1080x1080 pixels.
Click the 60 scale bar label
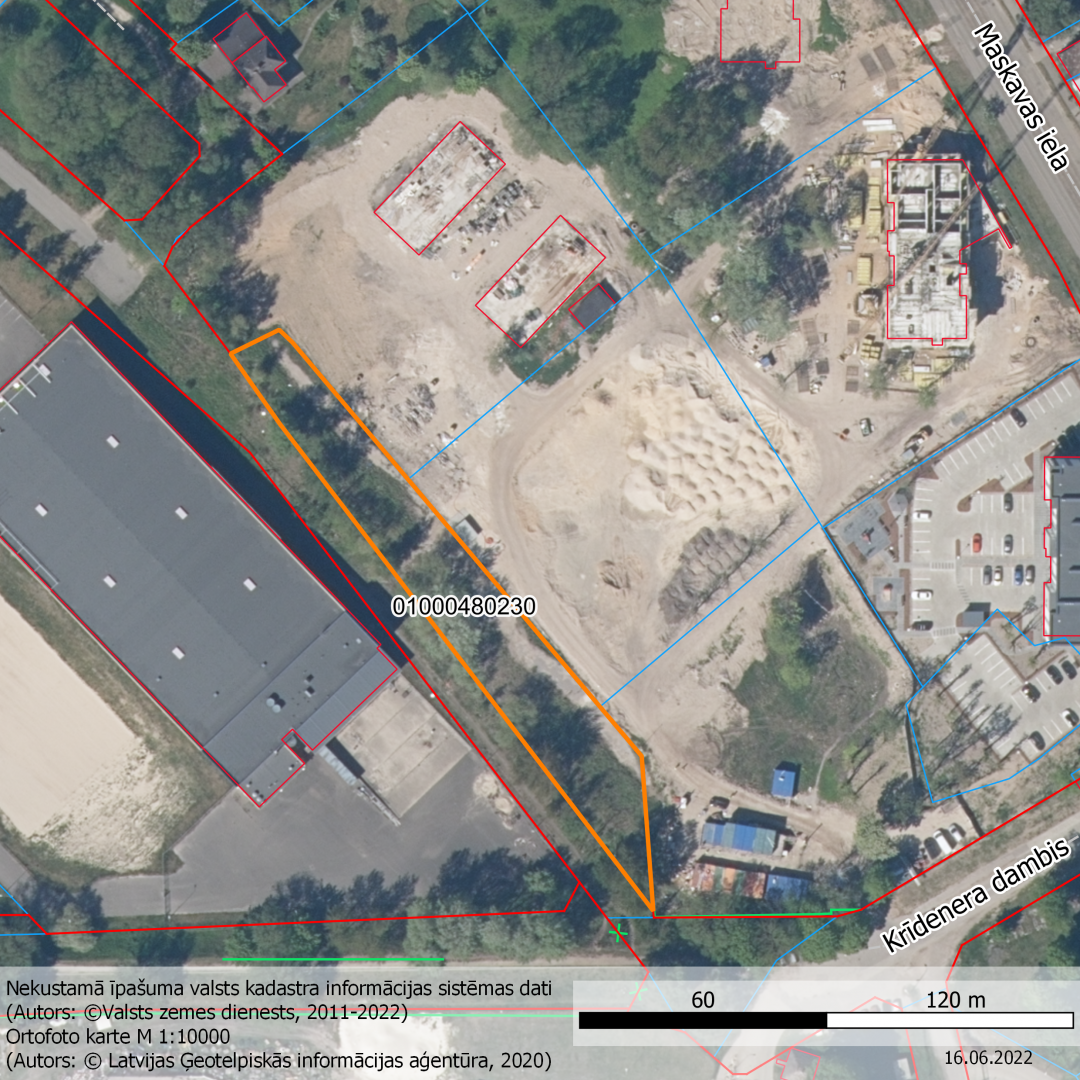click(x=703, y=999)
